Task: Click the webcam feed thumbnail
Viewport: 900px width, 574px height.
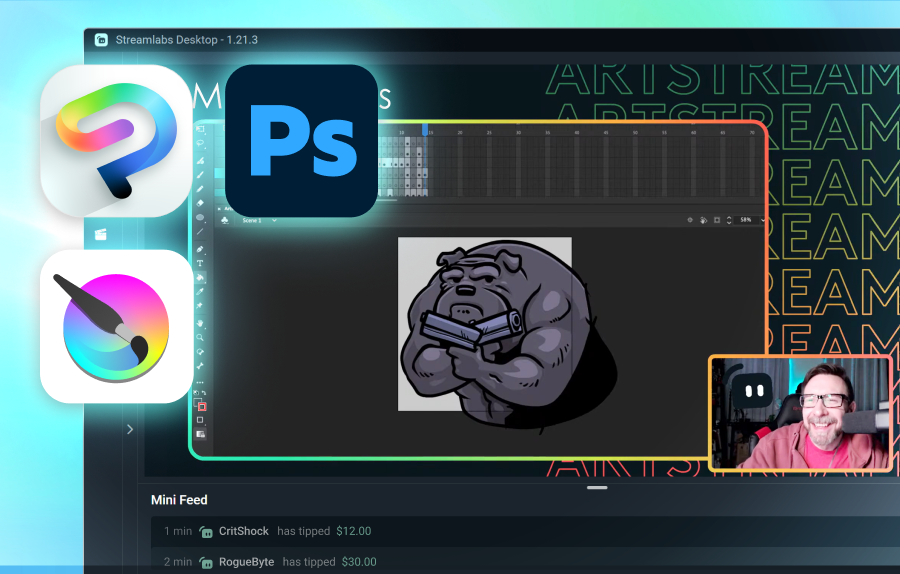Action: (x=801, y=413)
